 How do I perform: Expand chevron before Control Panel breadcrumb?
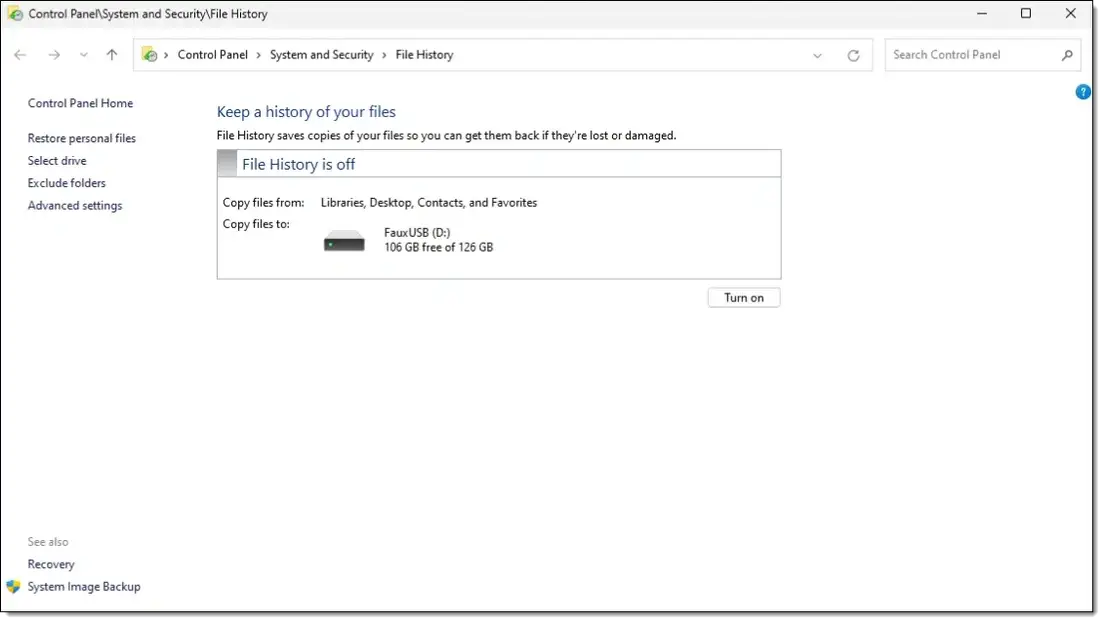(166, 55)
